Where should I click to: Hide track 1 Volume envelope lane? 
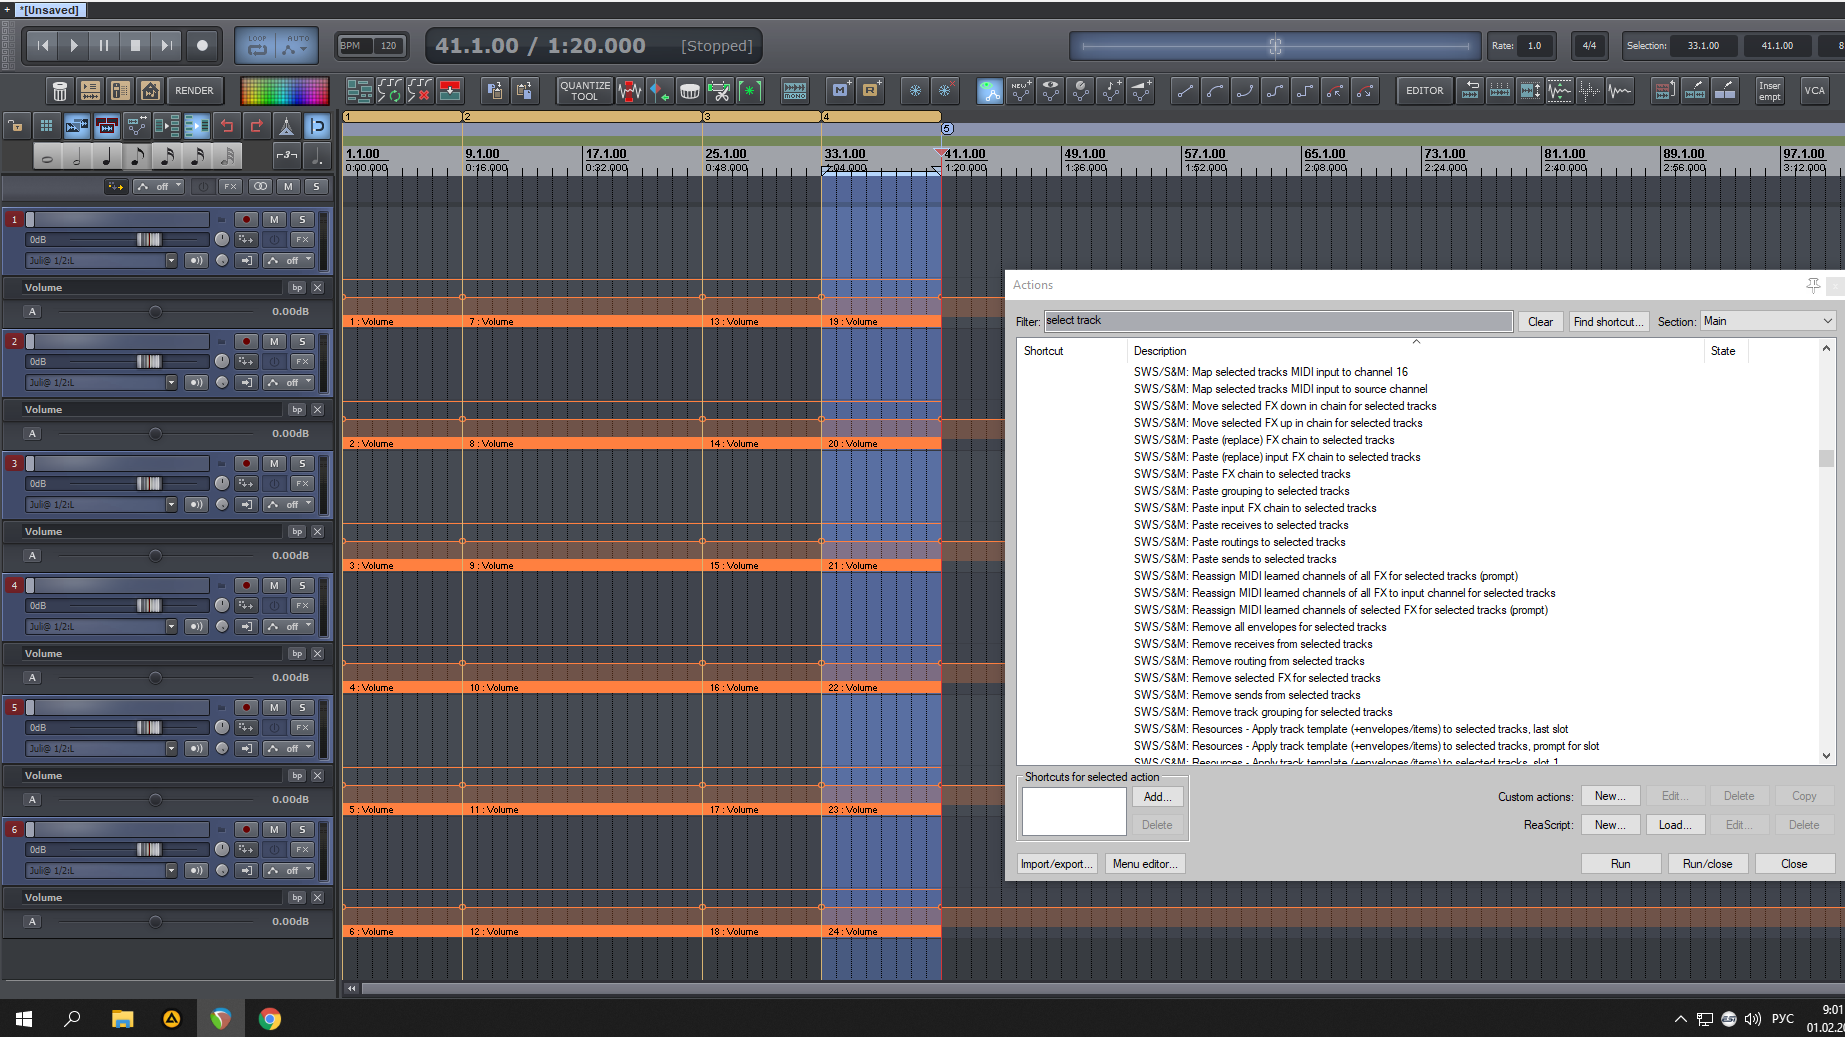coord(317,287)
